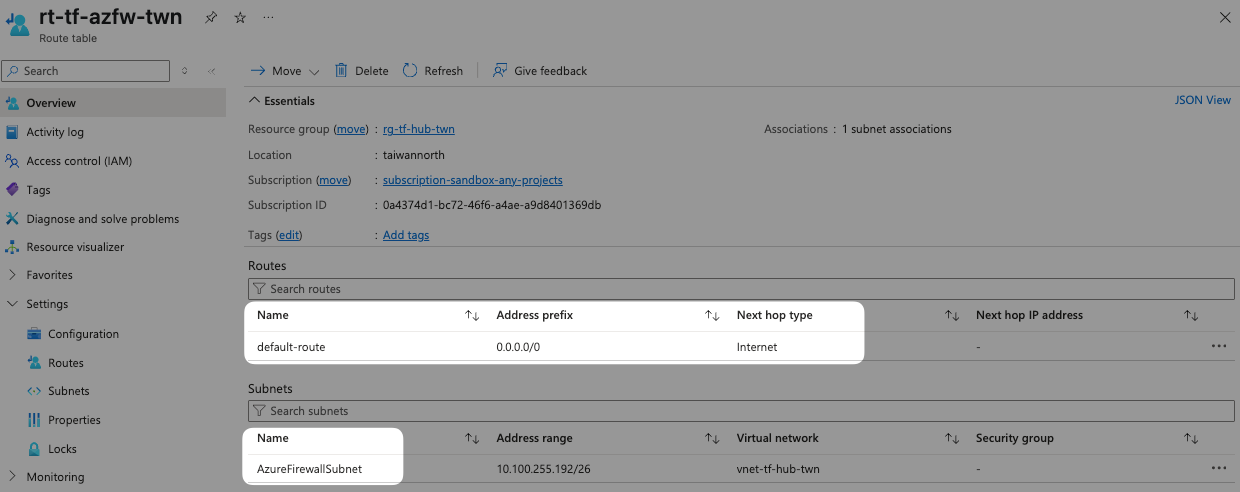Toggle expand-collapse arrows next to sidebar search
The height and width of the screenshot is (492, 1240).
click(x=184, y=71)
